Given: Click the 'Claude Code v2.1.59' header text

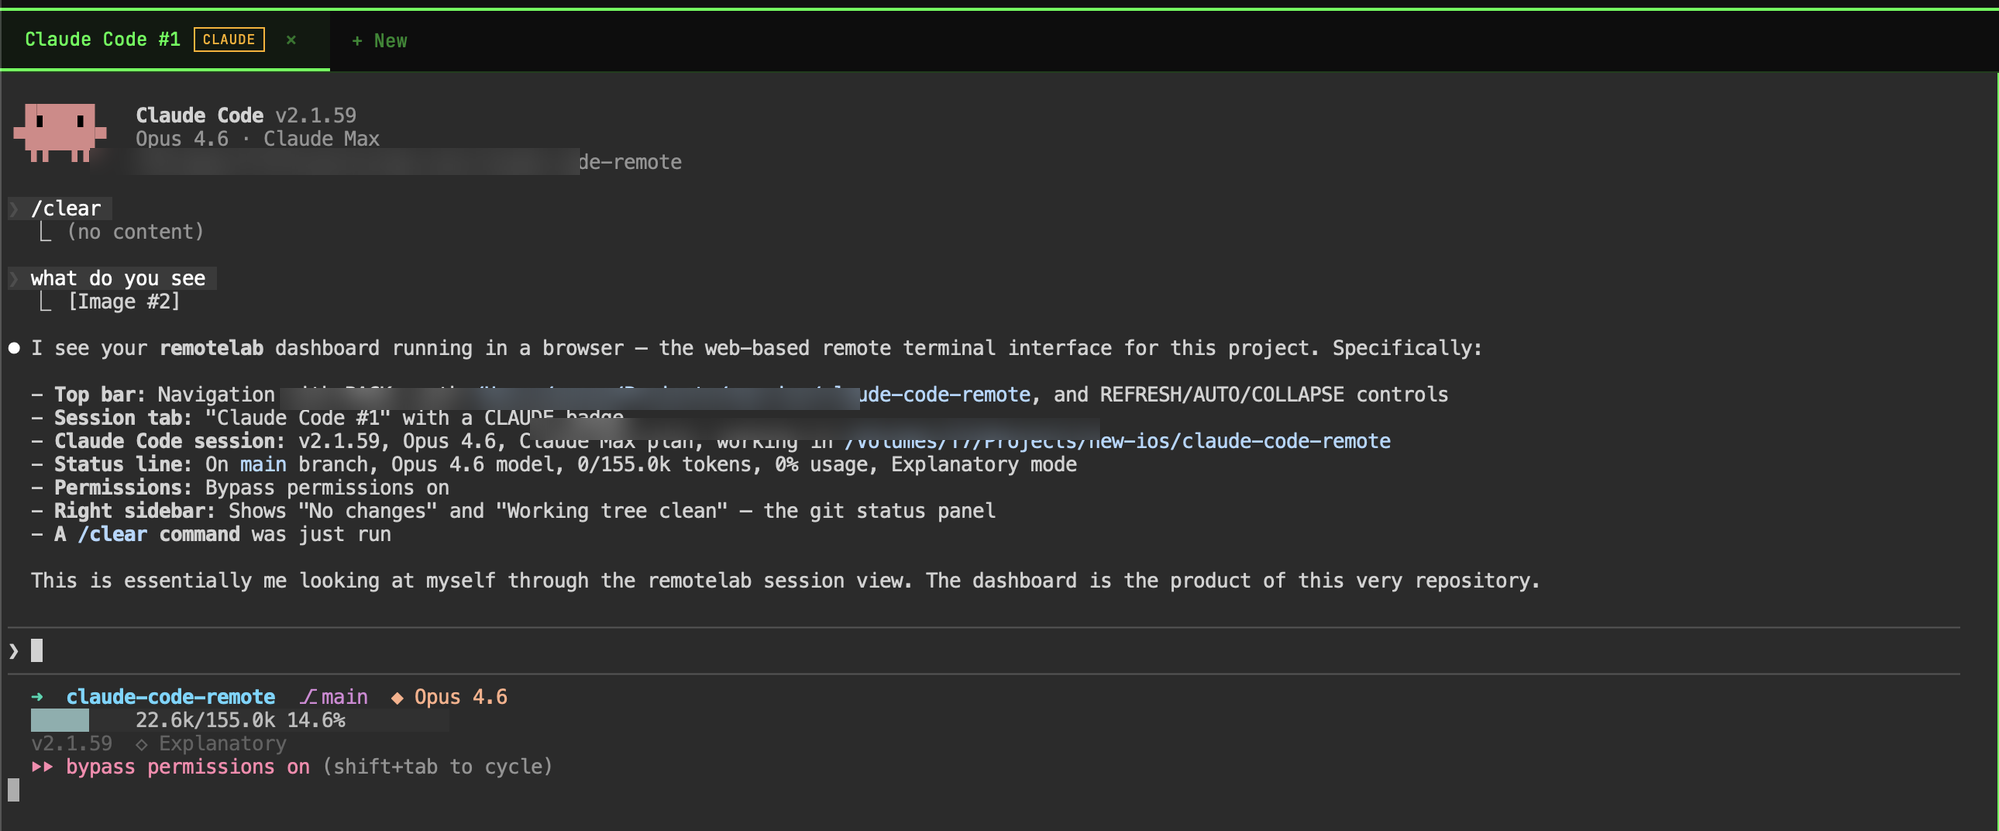Looking at the screenshot, I should click(246, 115).
